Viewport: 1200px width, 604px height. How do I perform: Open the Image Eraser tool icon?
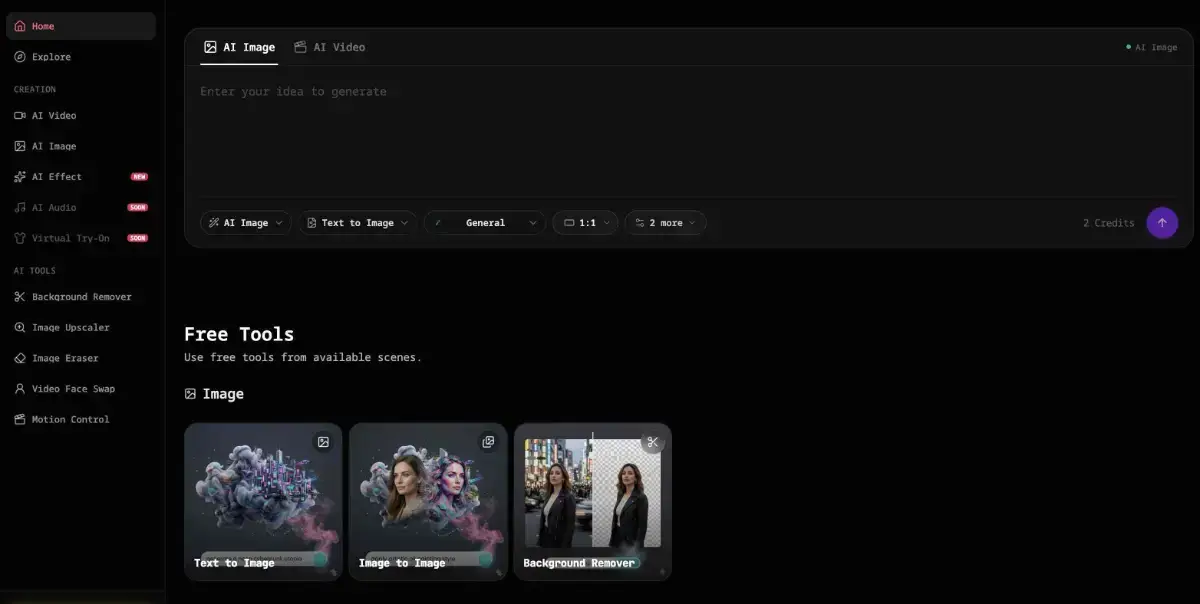point(20,358)
